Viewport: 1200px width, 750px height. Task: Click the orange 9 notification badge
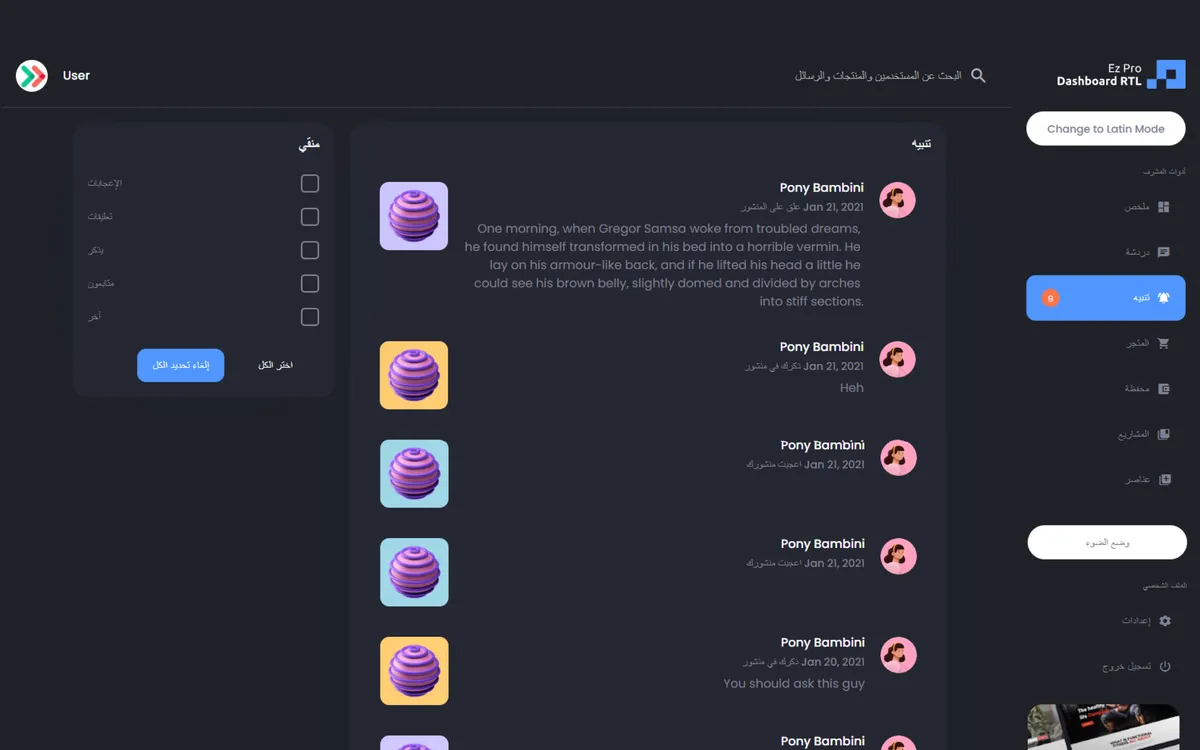(x=1050, y=298)
